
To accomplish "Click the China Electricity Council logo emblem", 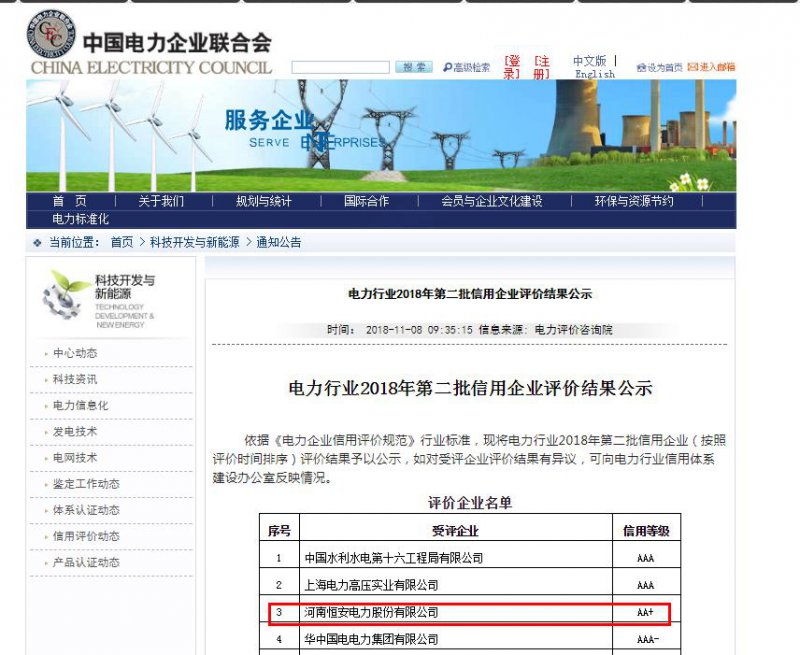I will coord(51,34).
